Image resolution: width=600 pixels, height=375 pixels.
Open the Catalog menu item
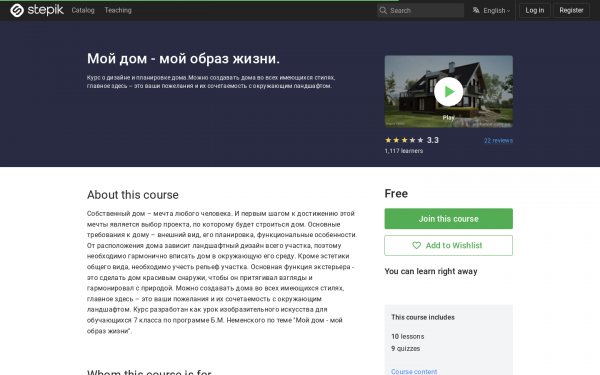(83, 10)
